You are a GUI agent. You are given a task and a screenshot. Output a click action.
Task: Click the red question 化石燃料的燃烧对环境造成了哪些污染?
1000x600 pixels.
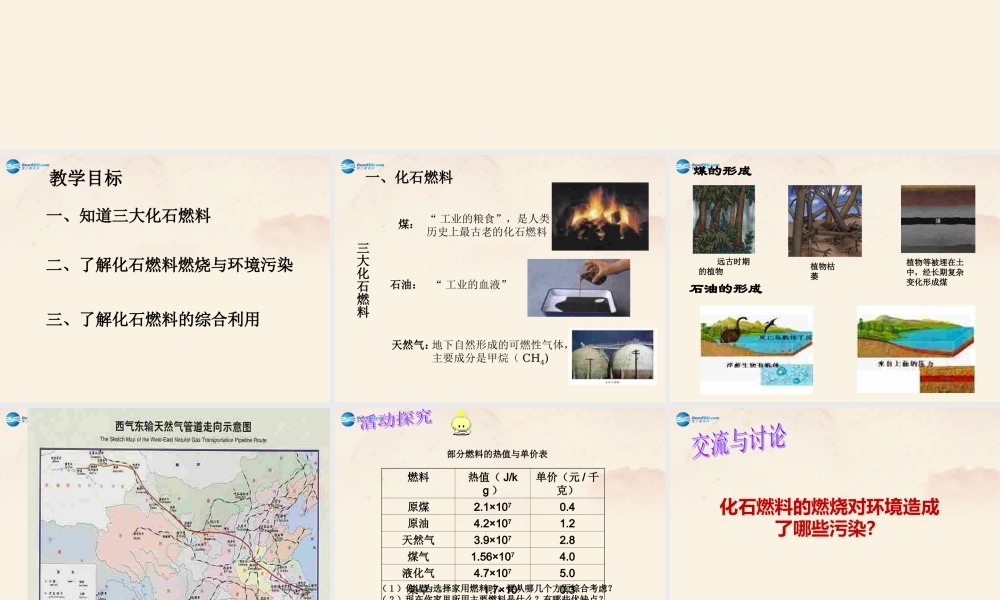[829, 518]
